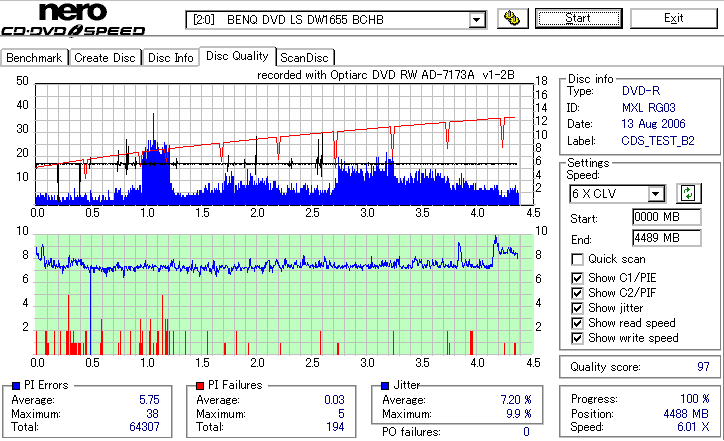Viewport: 724px width, 441px height.
Task: Click the Exit button
Action: pos(674,18)
